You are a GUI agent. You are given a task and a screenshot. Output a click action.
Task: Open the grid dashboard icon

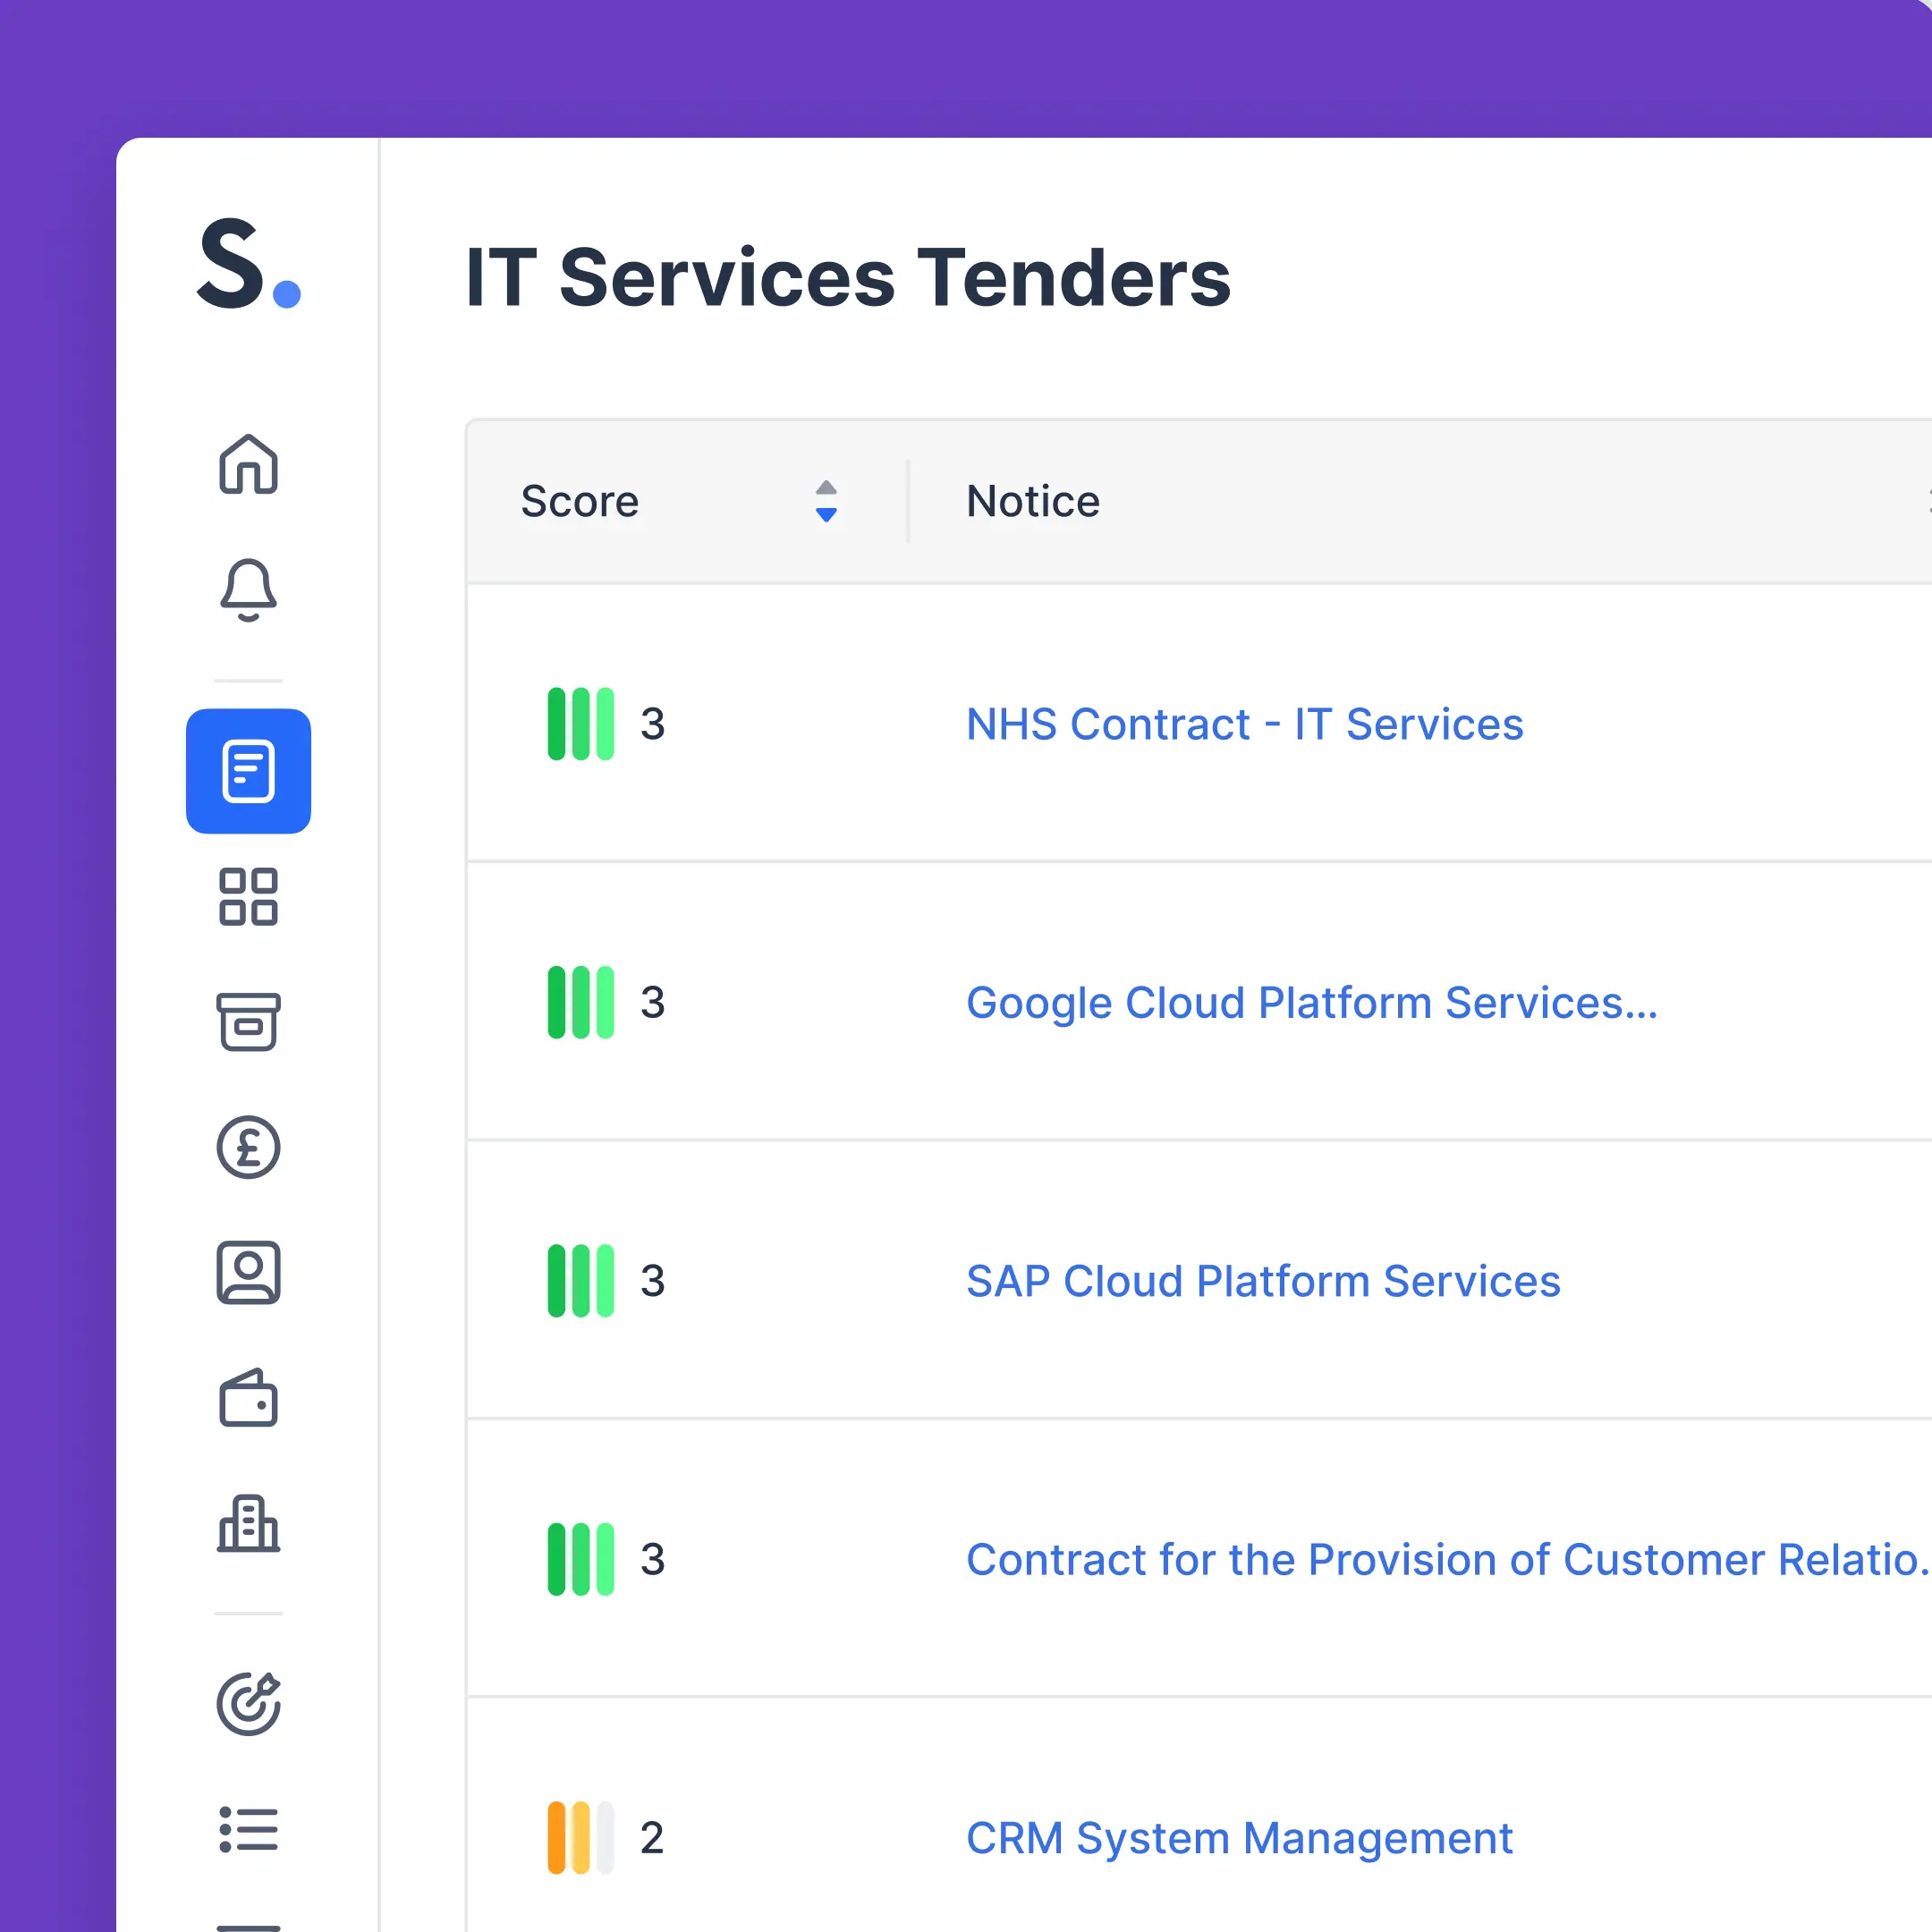pos(248,896)
